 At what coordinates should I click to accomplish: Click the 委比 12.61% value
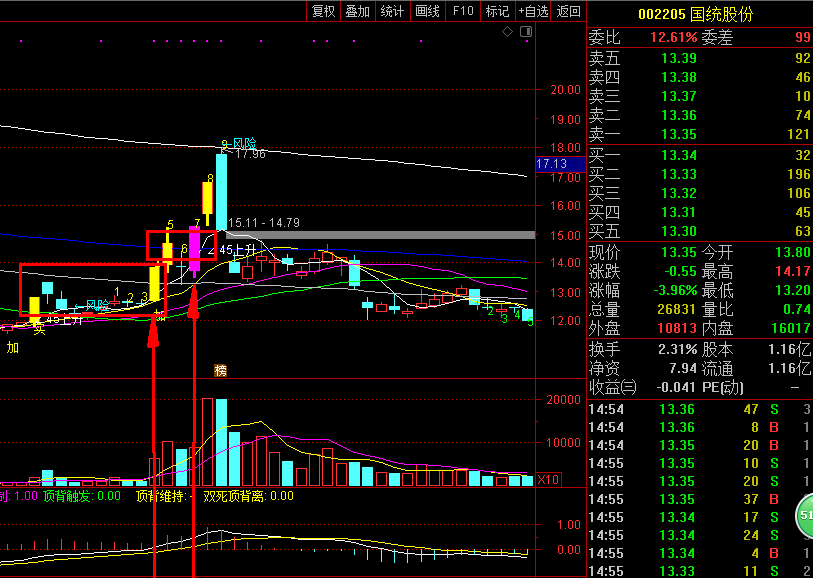tap(674, 37)
